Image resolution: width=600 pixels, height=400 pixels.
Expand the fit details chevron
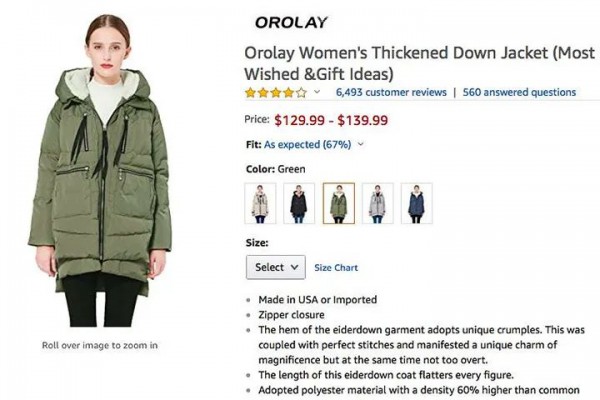[x=360, y=144]
